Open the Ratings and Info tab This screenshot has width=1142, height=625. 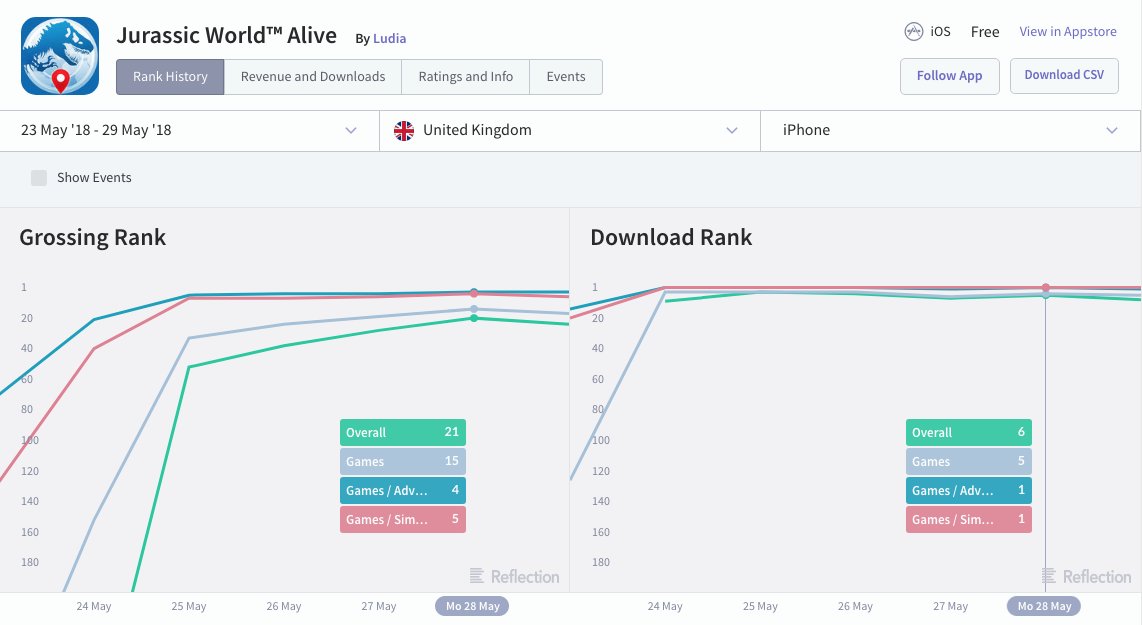coord(465,76)
